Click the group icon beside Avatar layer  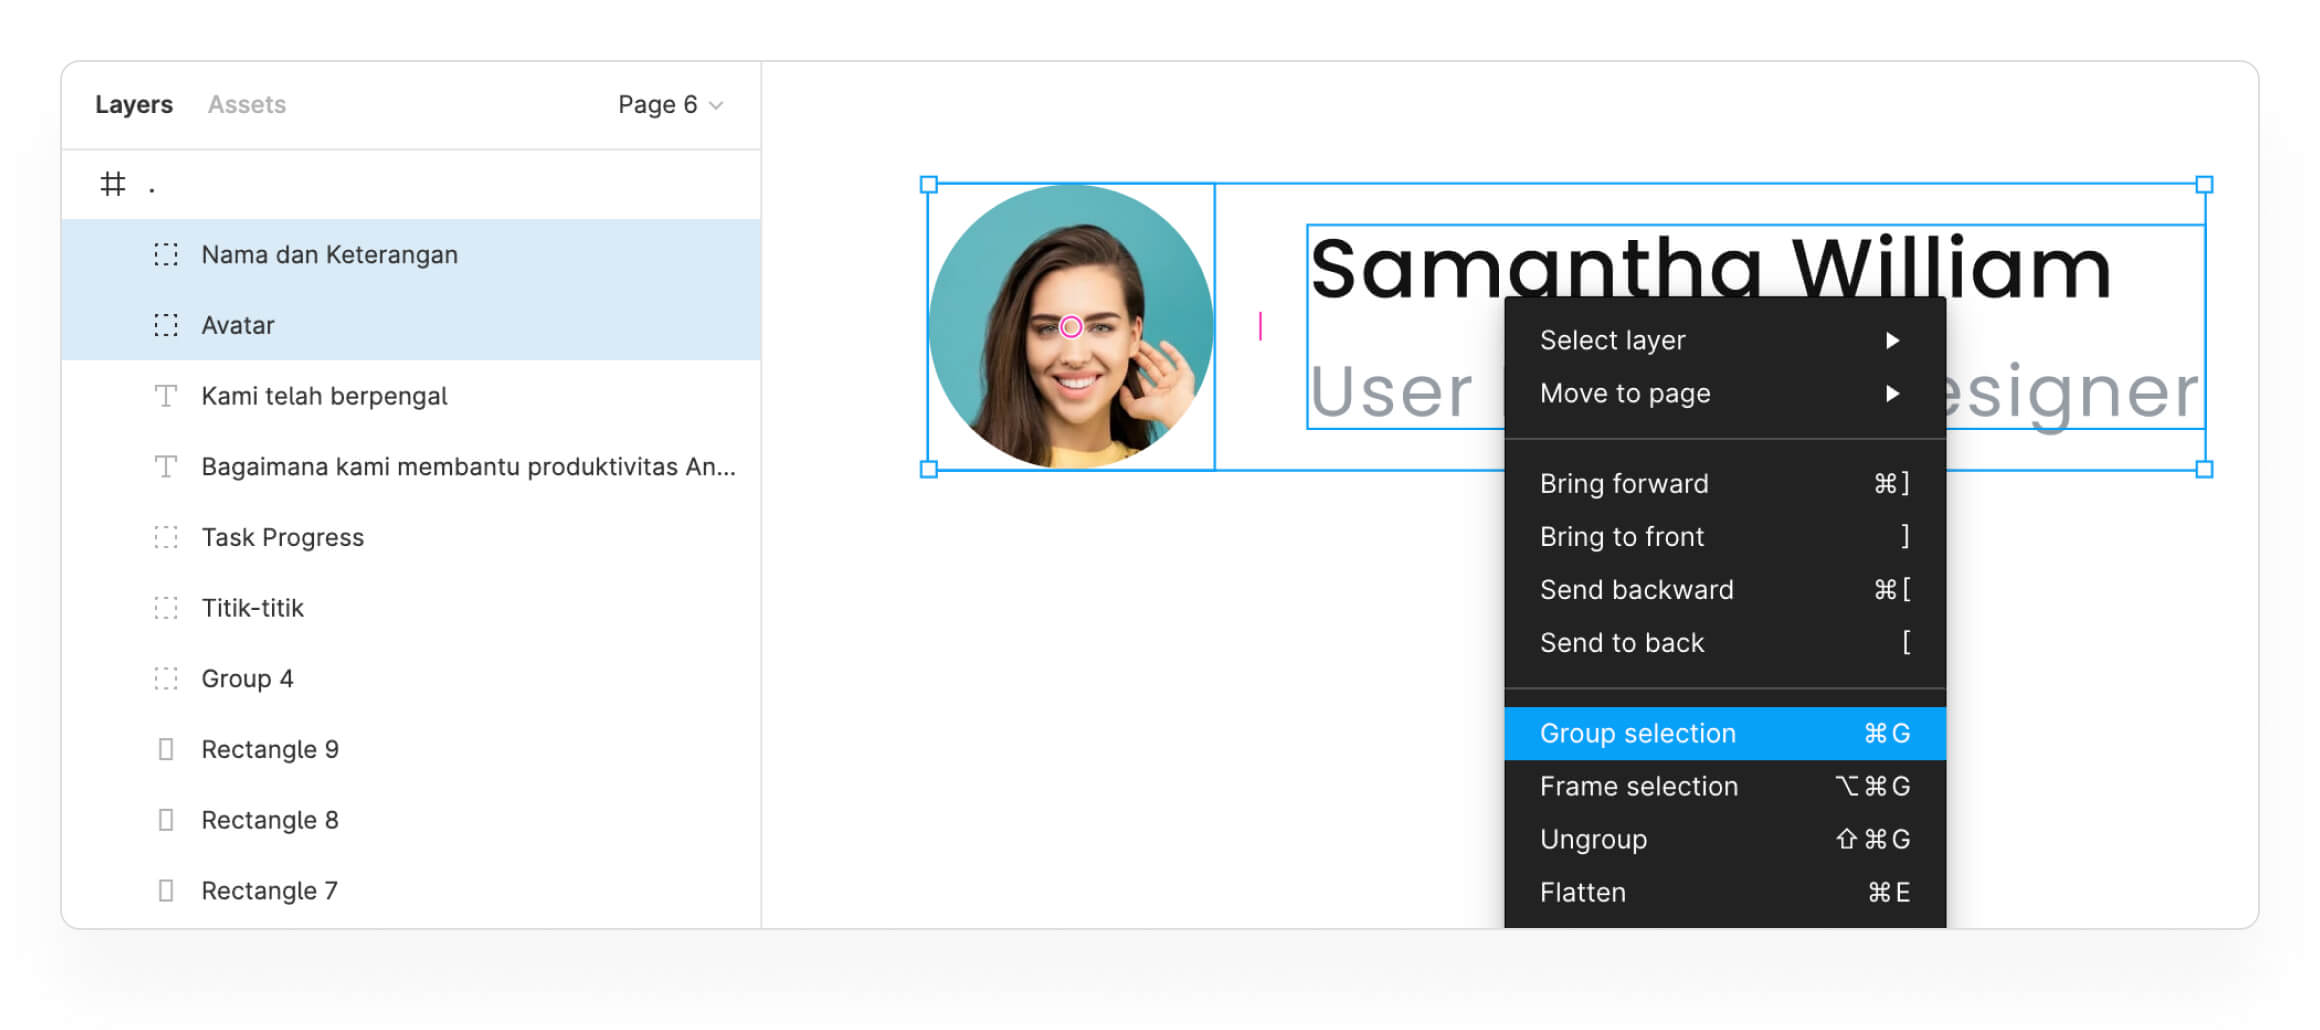point(166,325)
